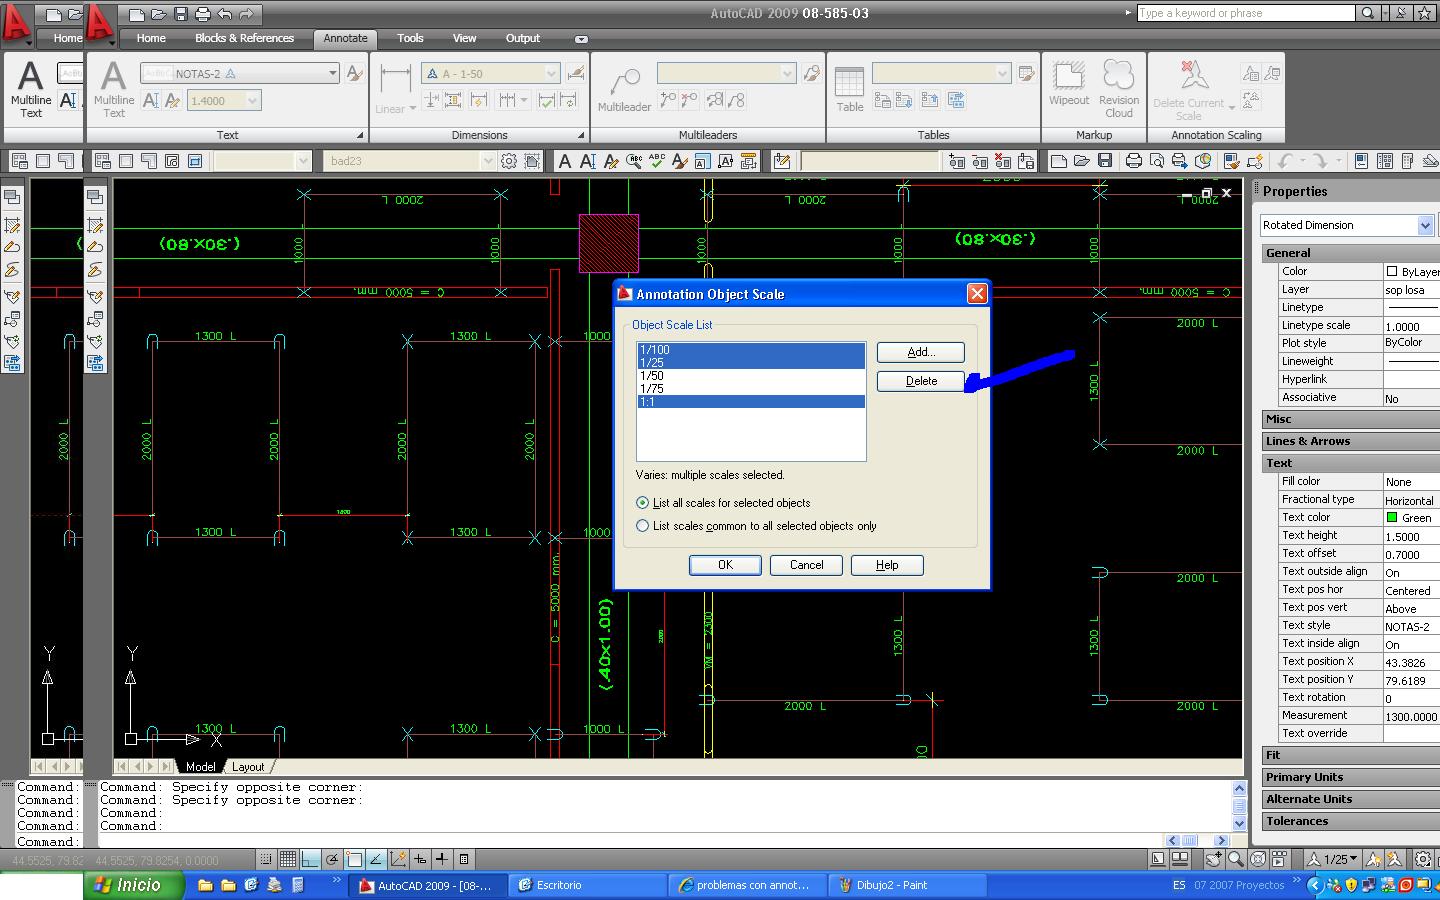Viewport: 1440px width, 900px height.
Task: Switch to the Blocks & References ribbon tab
Action: click(244, 38)
